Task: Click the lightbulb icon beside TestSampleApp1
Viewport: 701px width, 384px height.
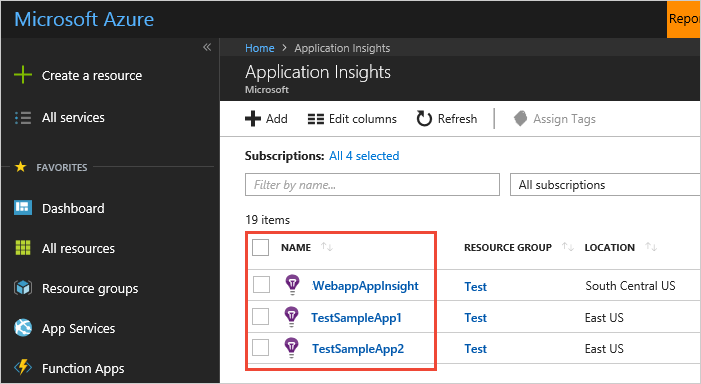Action: tap(291, 317)
